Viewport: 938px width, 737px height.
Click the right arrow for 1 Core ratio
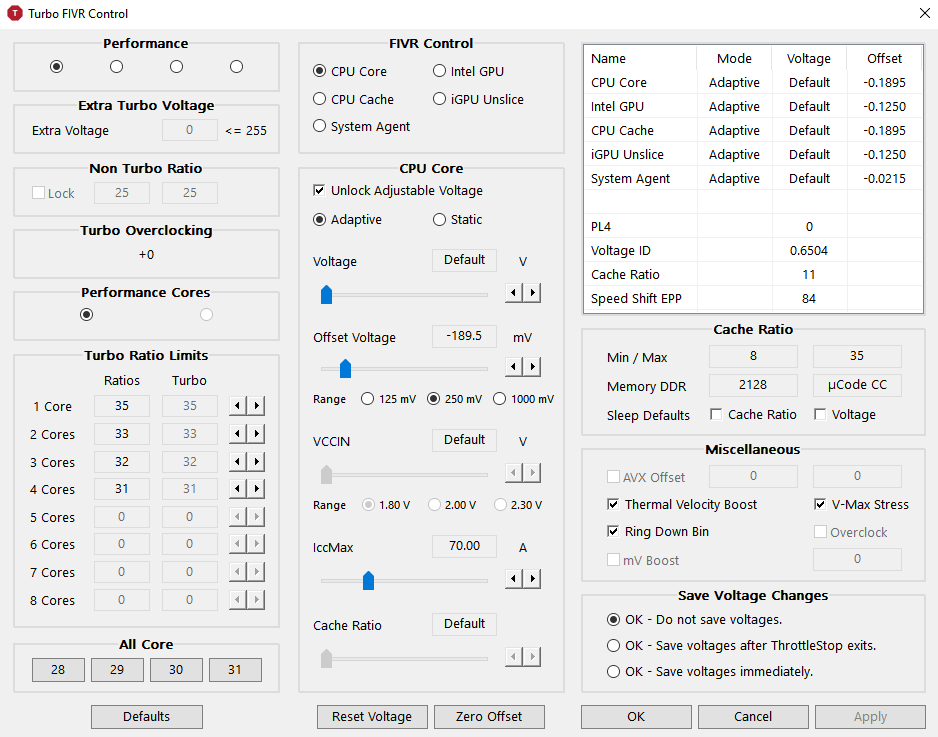point(256,406)
